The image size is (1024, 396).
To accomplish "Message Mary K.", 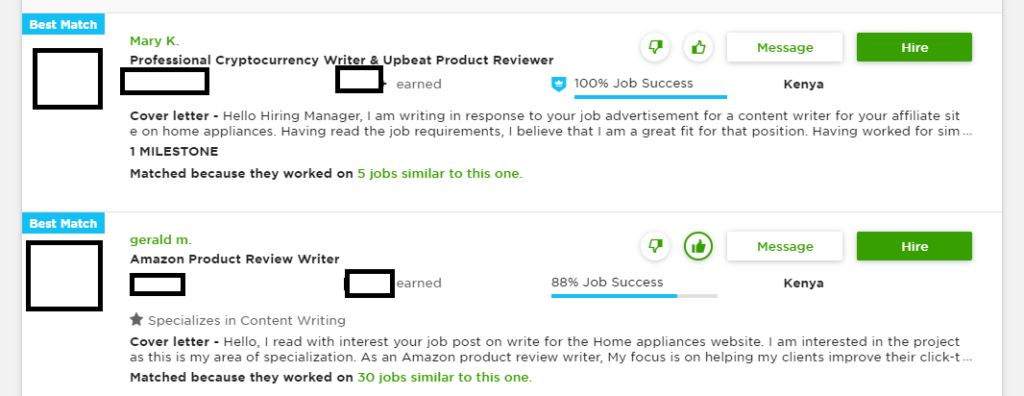I will click(x=785, y=48).
